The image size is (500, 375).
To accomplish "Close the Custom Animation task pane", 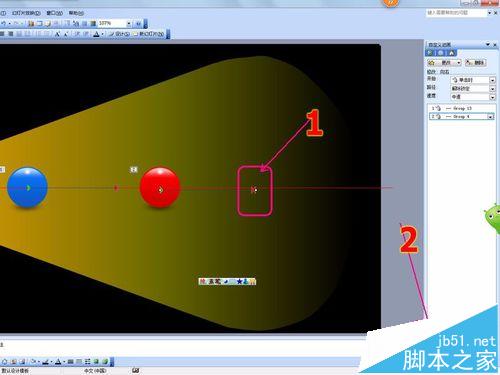I will coord(495,44).
